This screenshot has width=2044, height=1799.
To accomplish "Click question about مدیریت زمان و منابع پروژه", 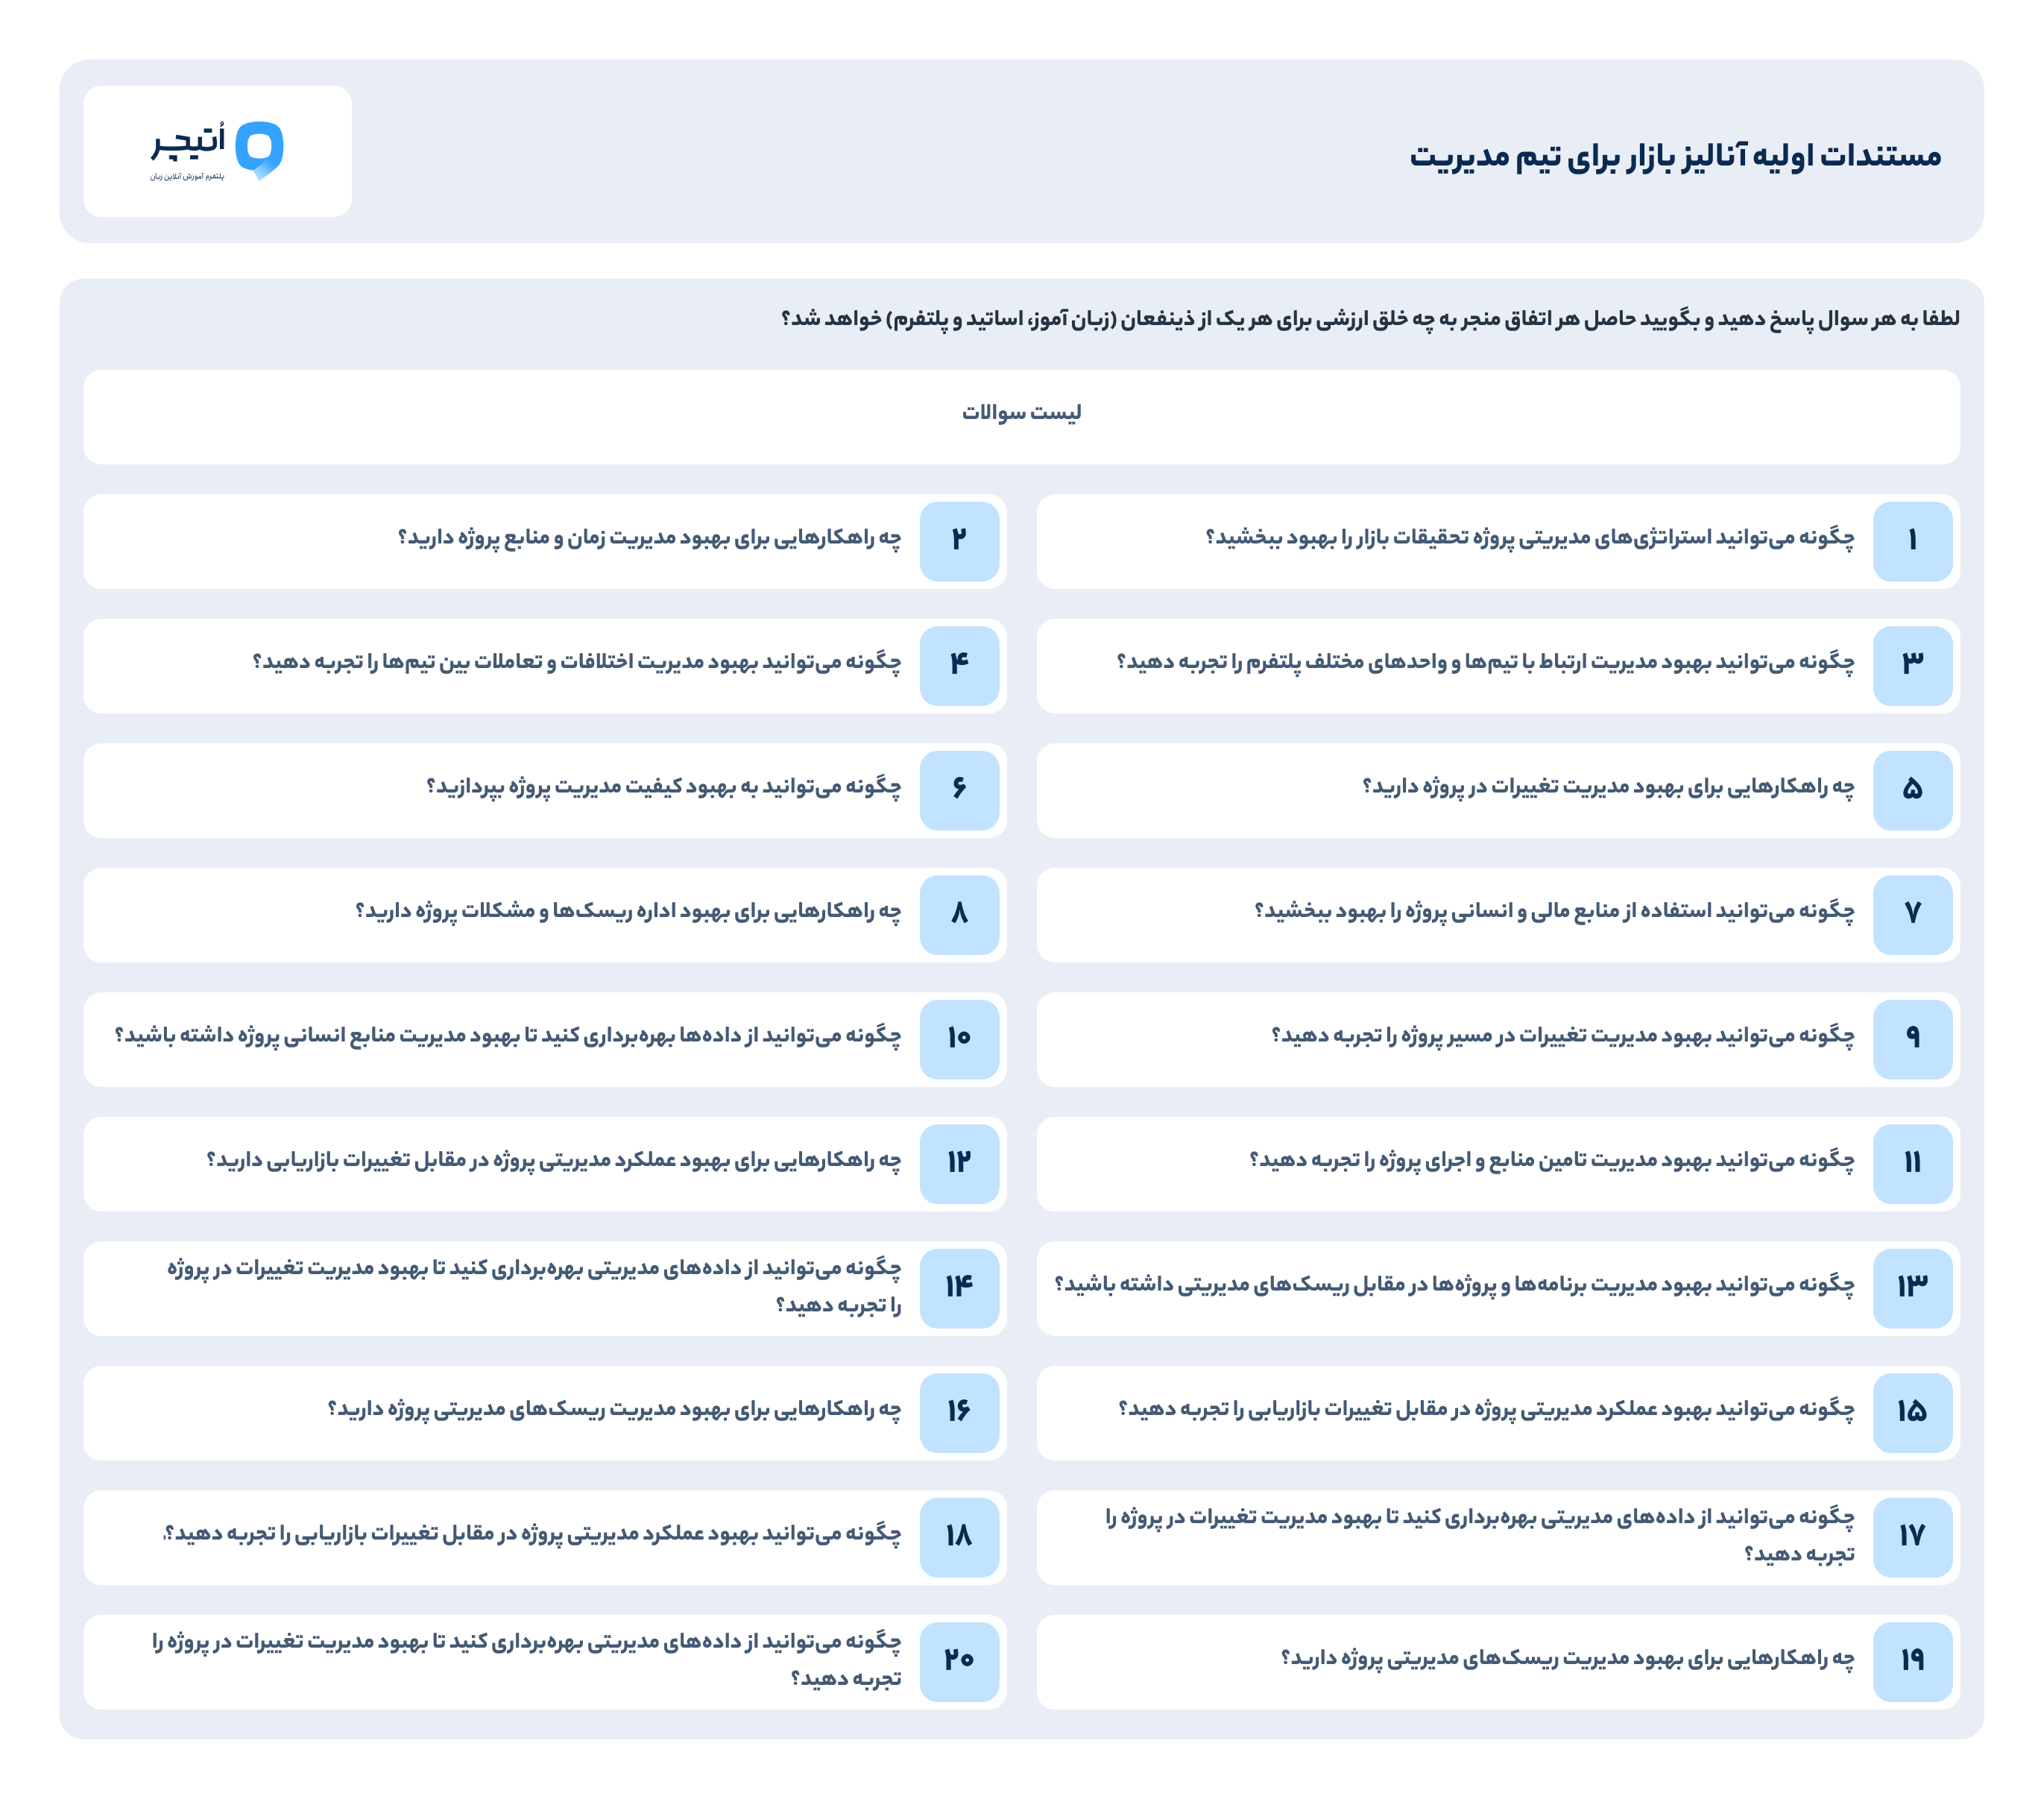I will [x=650, y=538].
